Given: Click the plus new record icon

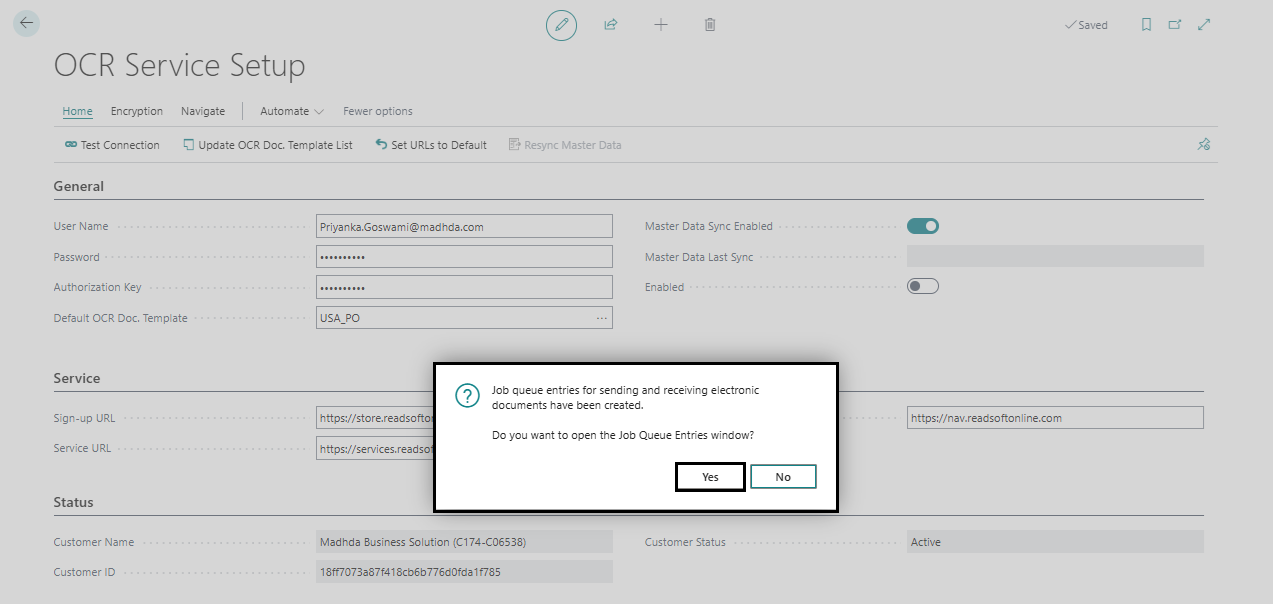Looking at the screenshot, I should (660, 25).
